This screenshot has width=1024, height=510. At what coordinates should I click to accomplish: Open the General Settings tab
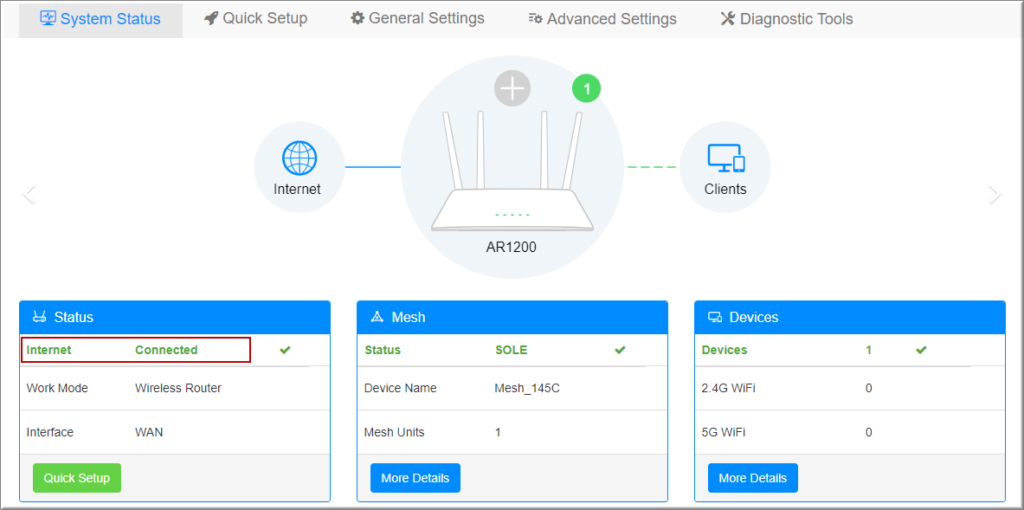pos(417,19)
